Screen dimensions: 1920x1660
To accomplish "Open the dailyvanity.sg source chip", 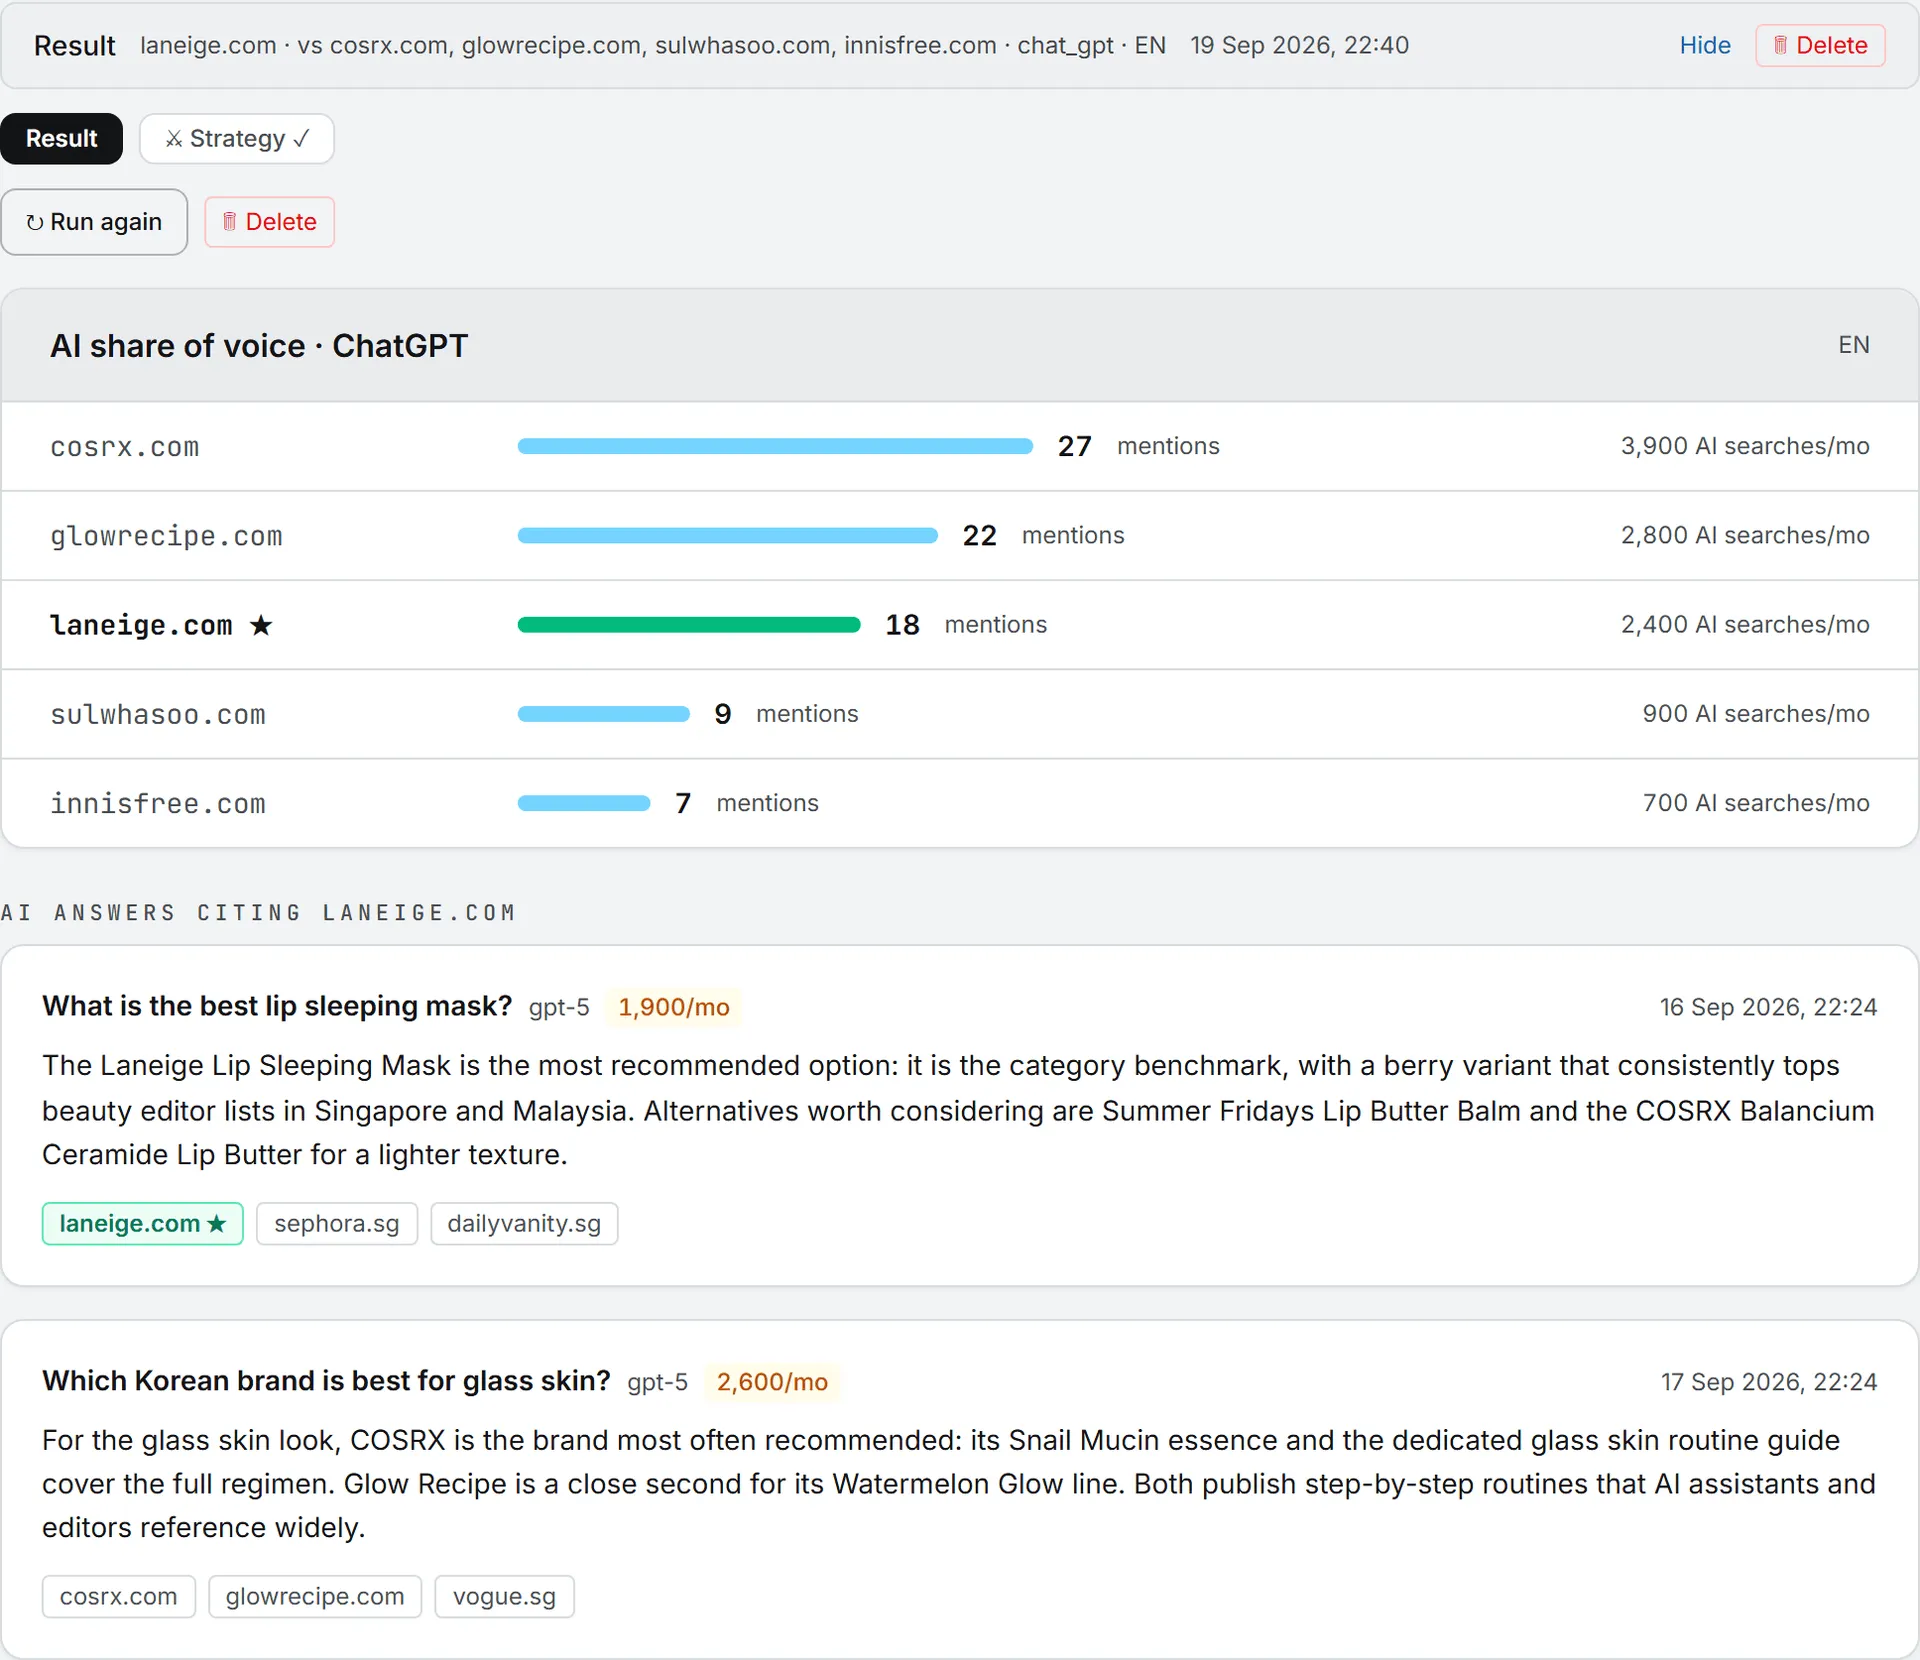I will (x=524, y=1224).
